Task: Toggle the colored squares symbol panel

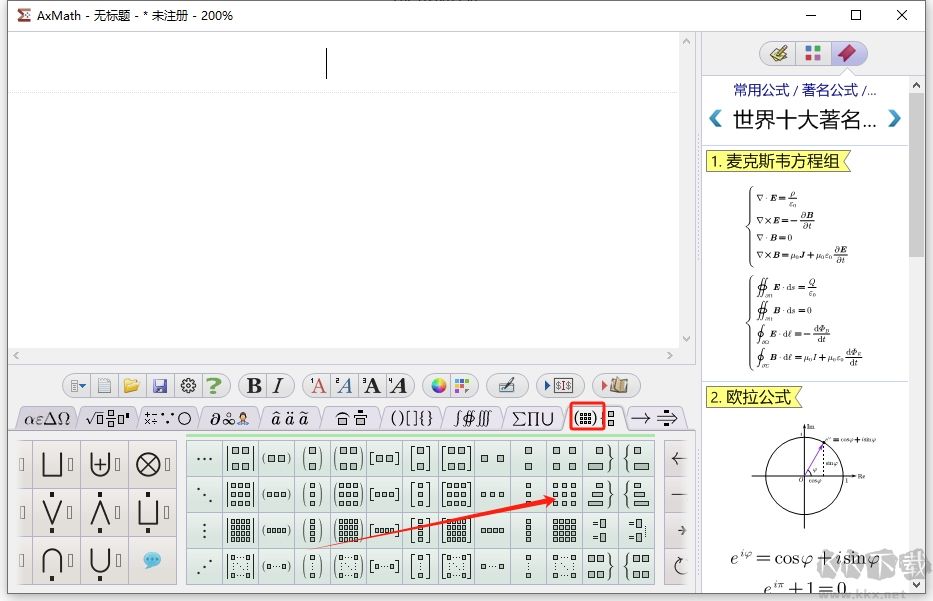Action: click(x=813, y=53)
